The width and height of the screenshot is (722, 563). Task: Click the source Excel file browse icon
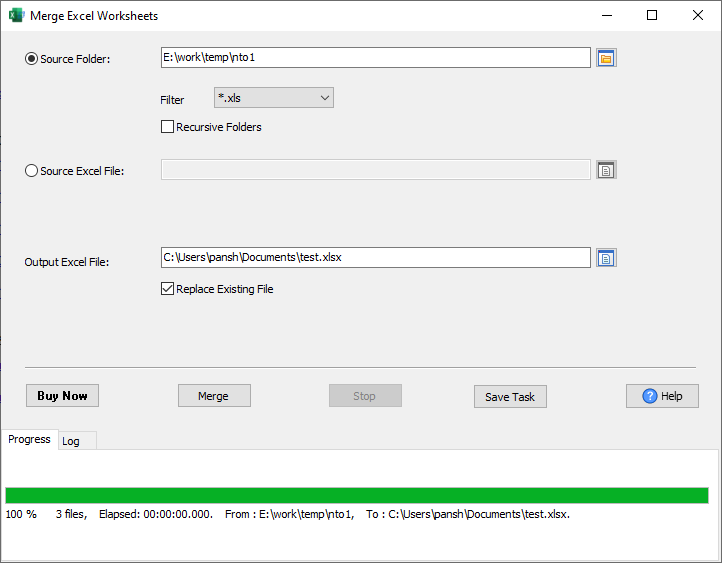606,170
